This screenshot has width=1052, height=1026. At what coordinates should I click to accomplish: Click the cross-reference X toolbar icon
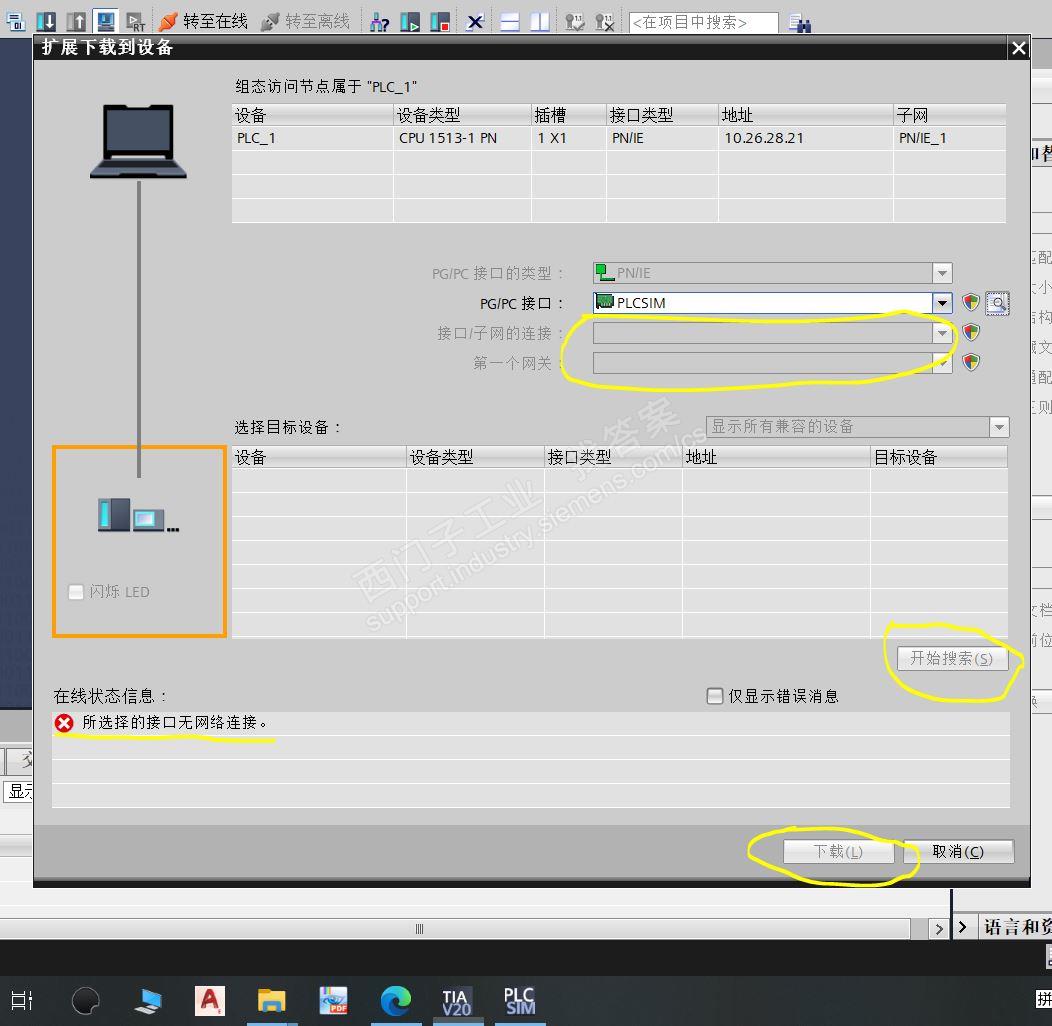pyautogui.click(x=475, y=22)
